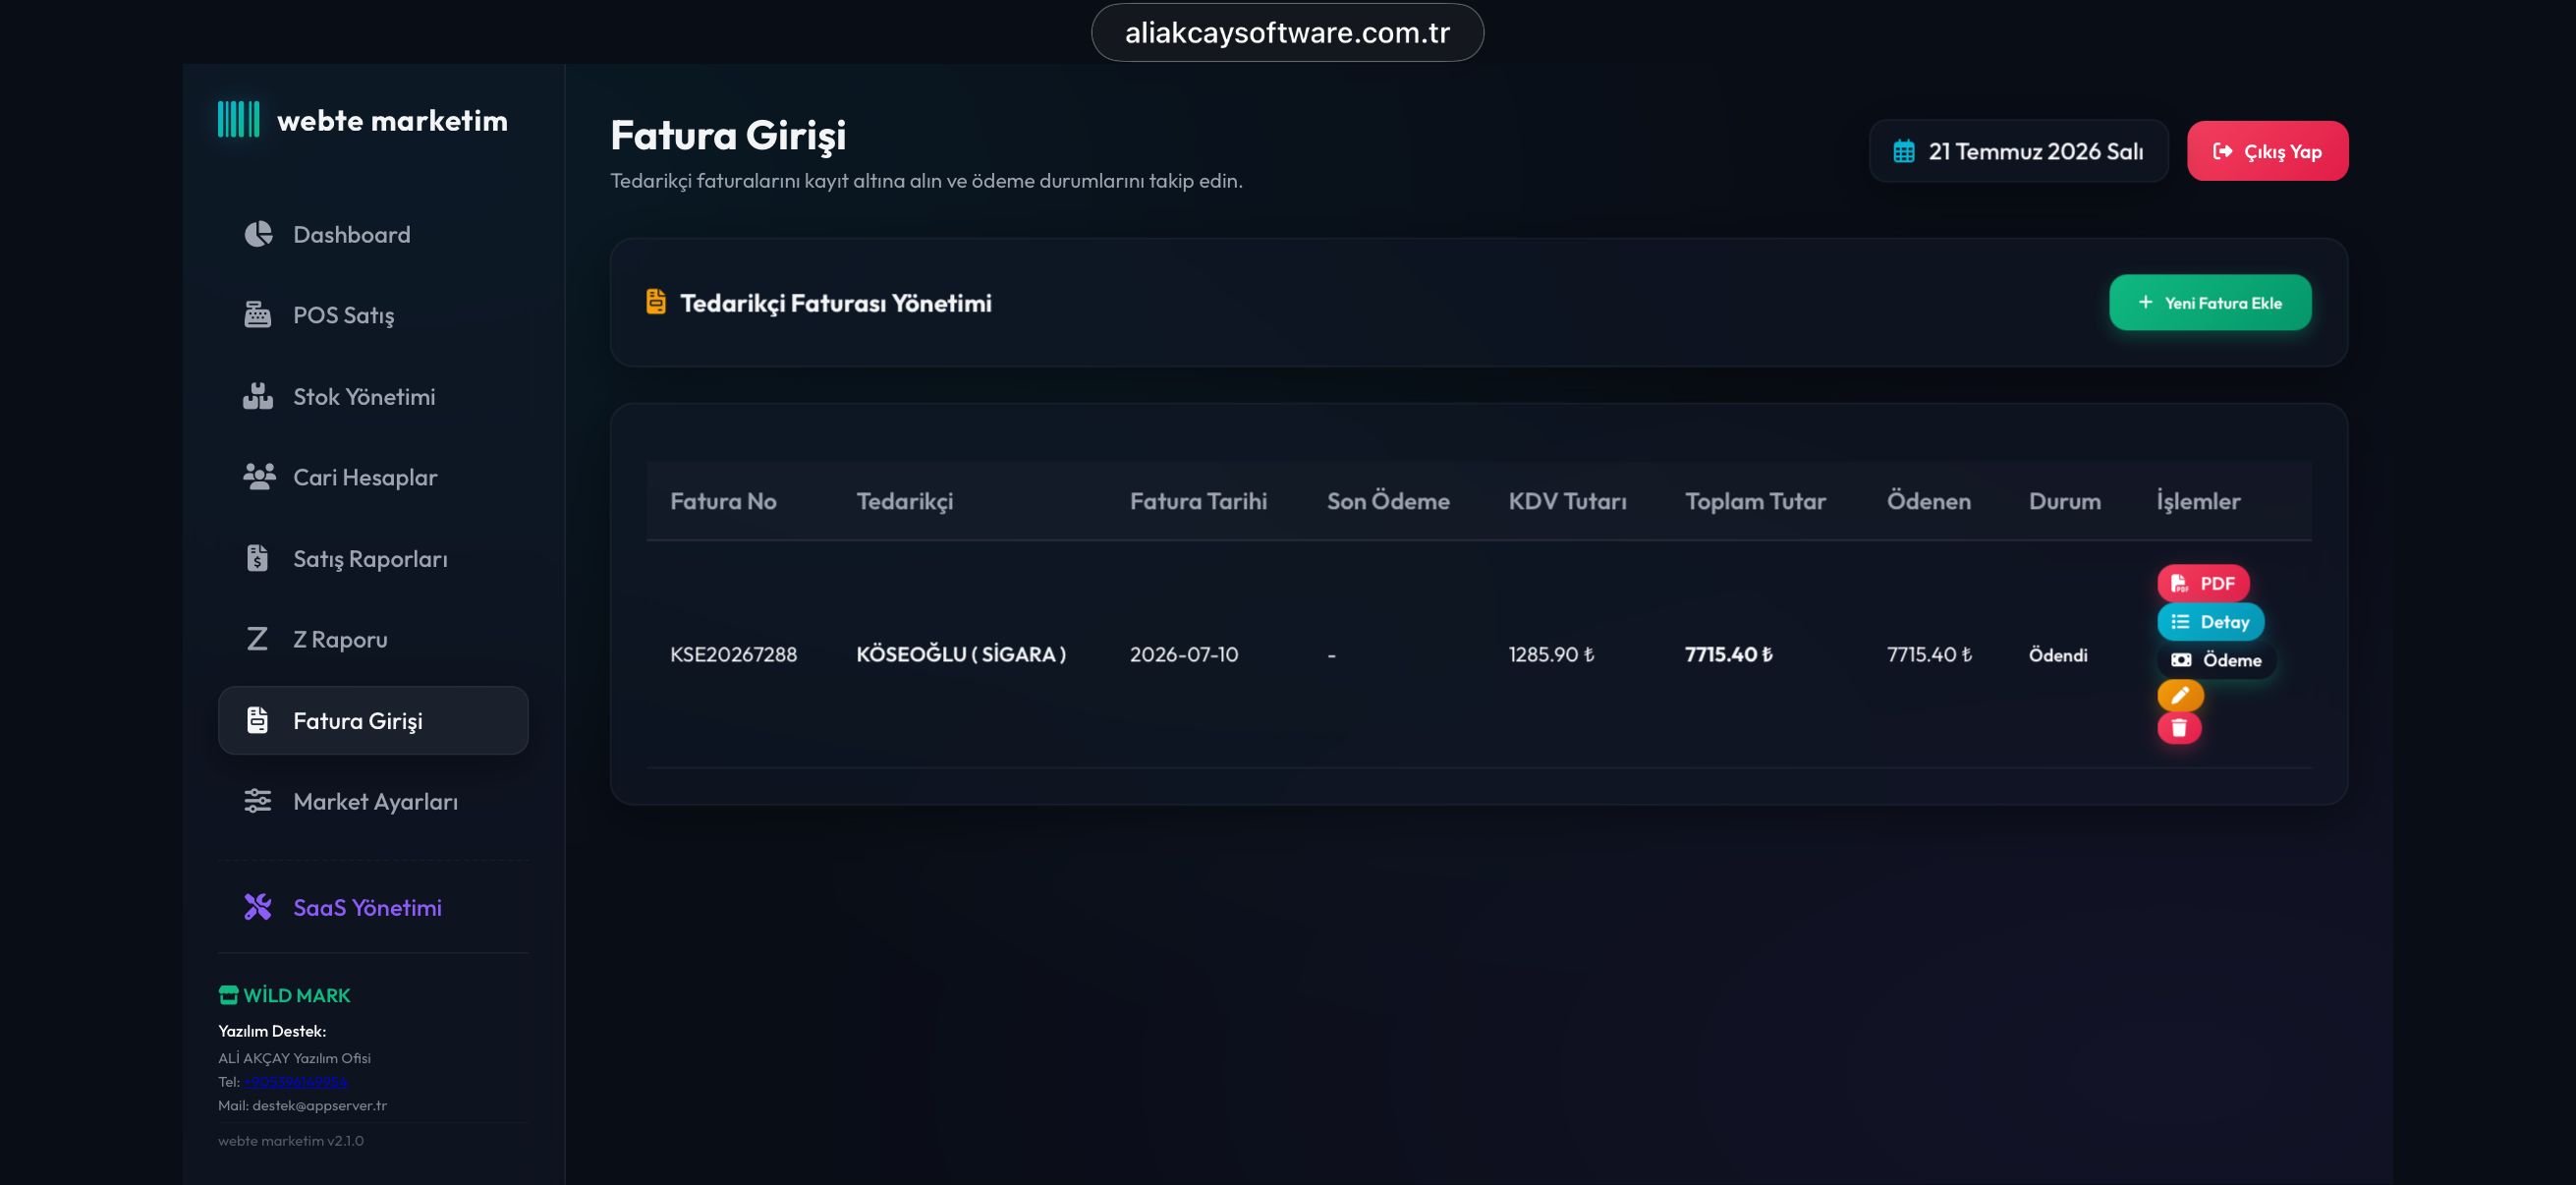The height and width of the screenshot is (1185, 2576).
Task: Click the Fatura Tarihi column header
Action: point(1198,501)
